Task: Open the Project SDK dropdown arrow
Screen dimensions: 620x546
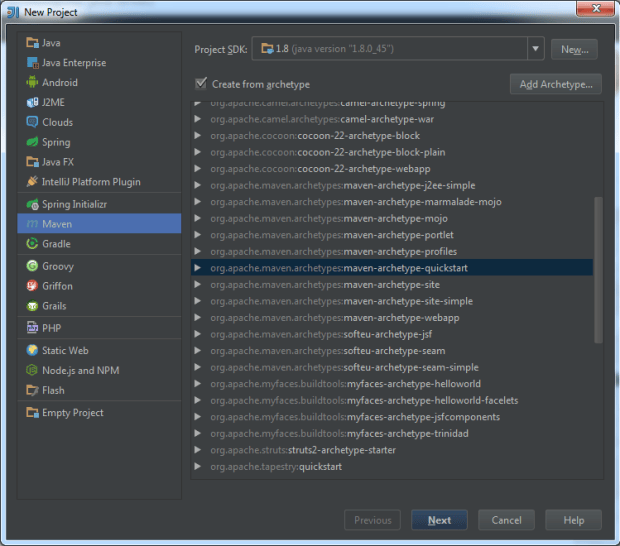Action: click(x=535, y=49)
